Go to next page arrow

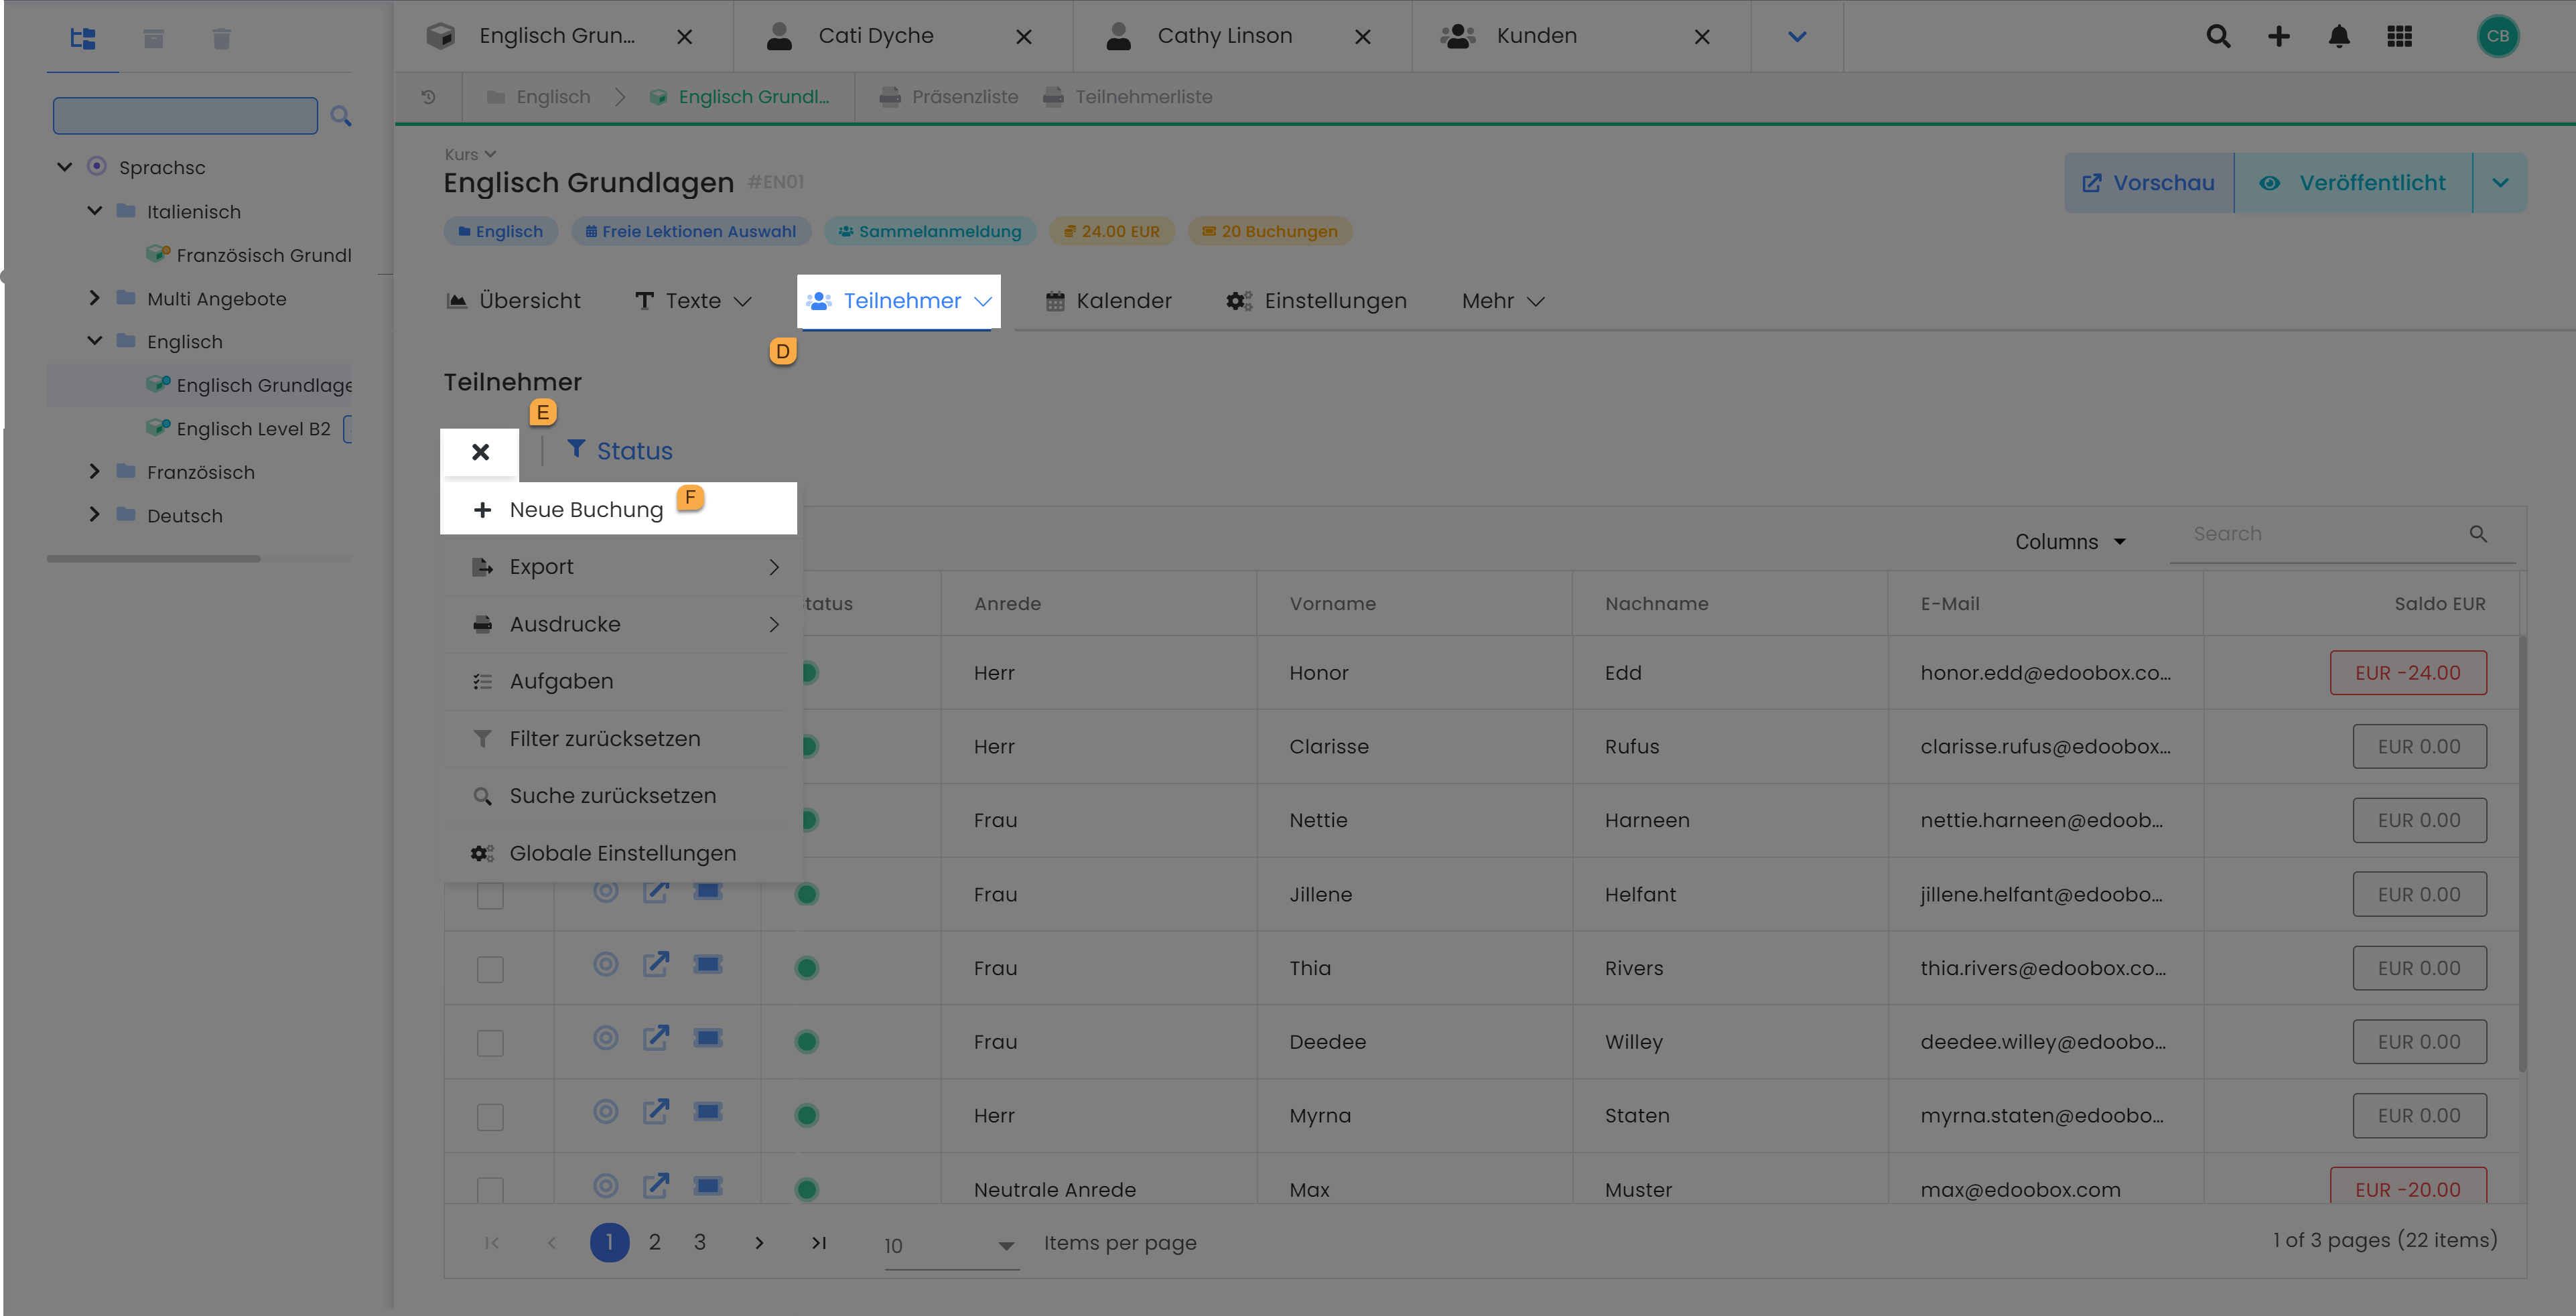pos(759,1243)
